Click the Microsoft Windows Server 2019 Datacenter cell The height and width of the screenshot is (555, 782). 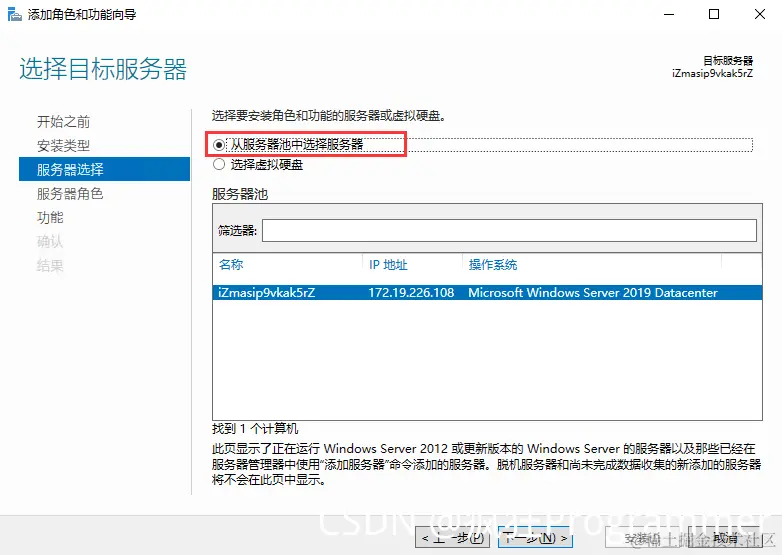tap(592, 293)
